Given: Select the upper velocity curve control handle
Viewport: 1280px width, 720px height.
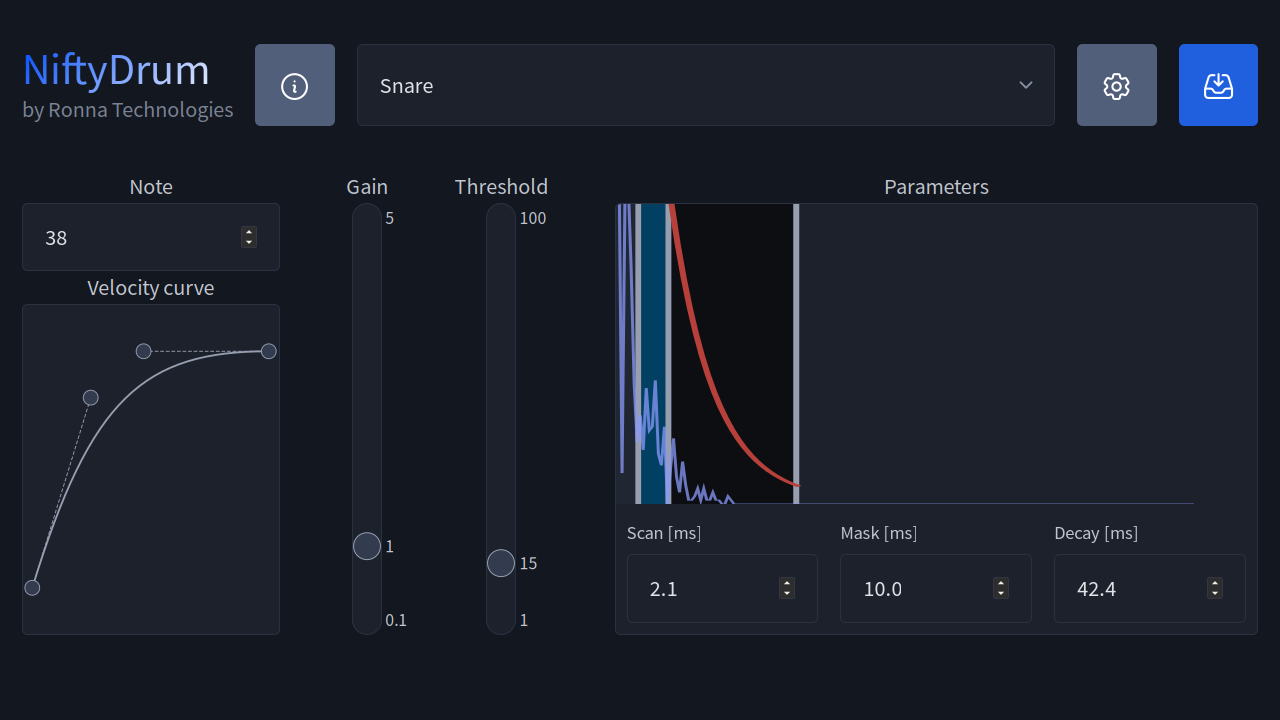Looking at the screenshot, I should pyautogui.click(x=143, y=351).
